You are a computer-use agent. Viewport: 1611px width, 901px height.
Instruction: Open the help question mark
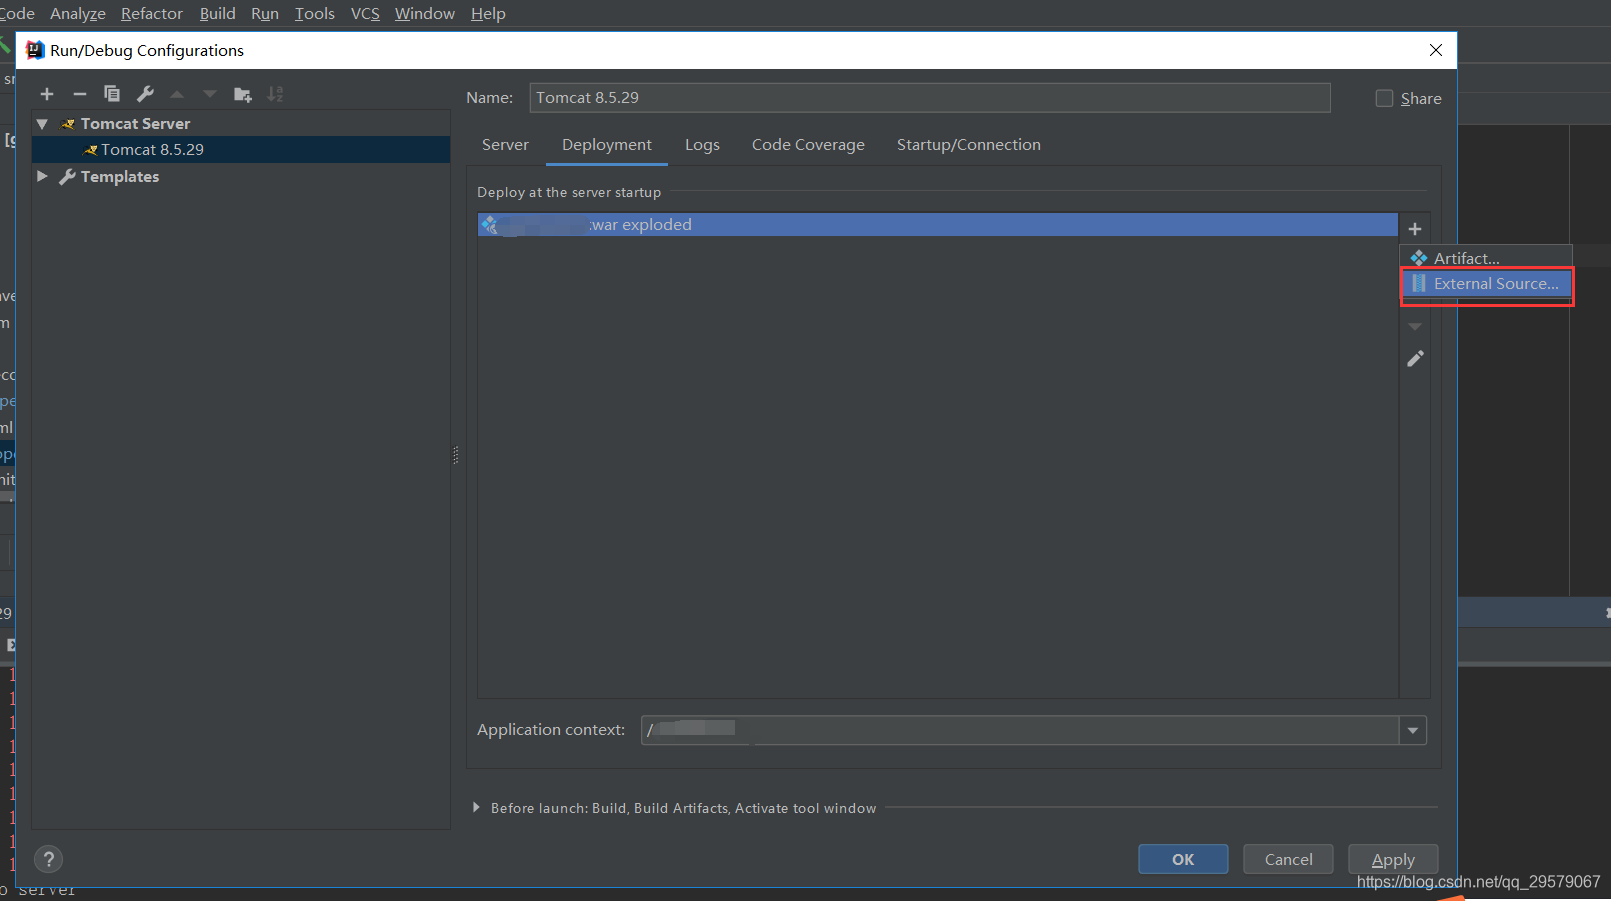[48, 859]
